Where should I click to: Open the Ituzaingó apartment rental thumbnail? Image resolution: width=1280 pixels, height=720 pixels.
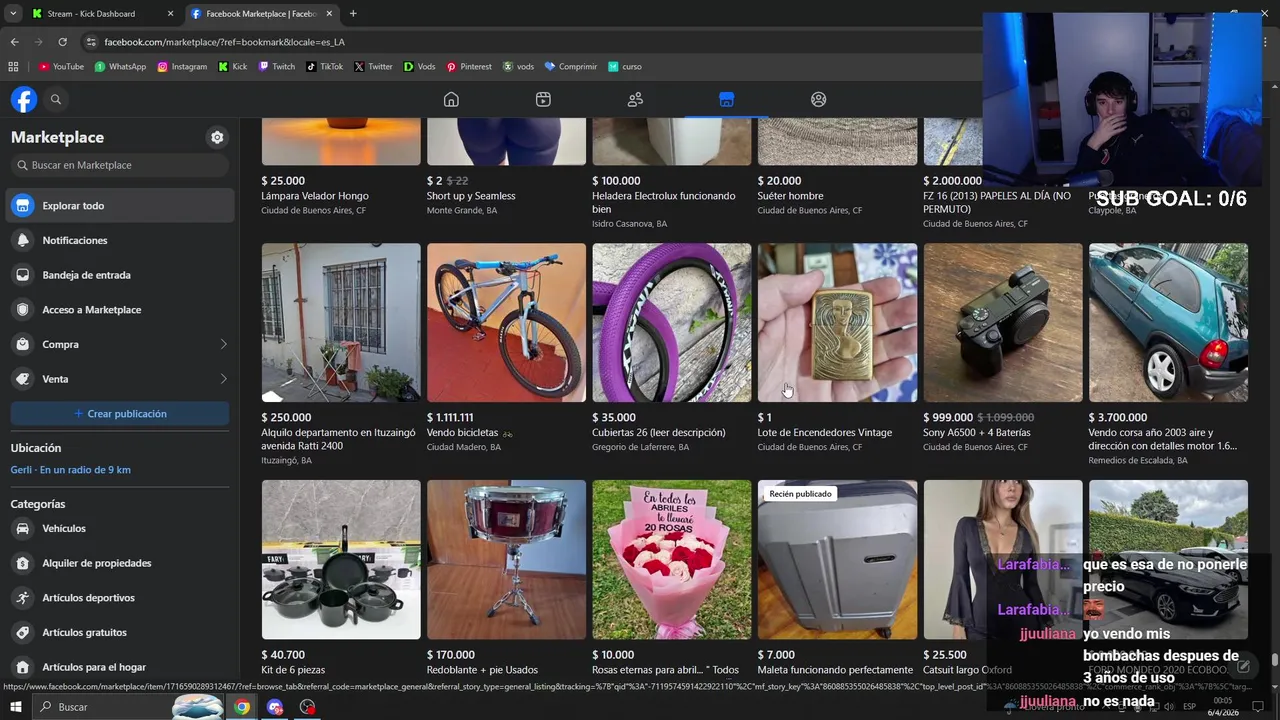[341, 322]
